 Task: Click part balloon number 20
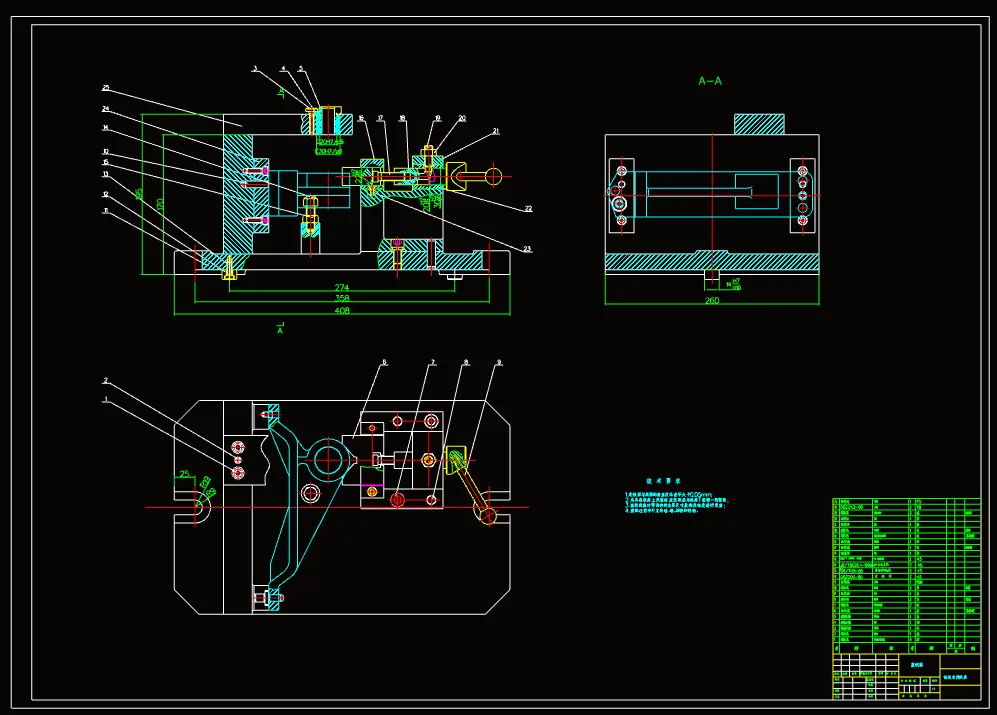[x=462, y=118]
